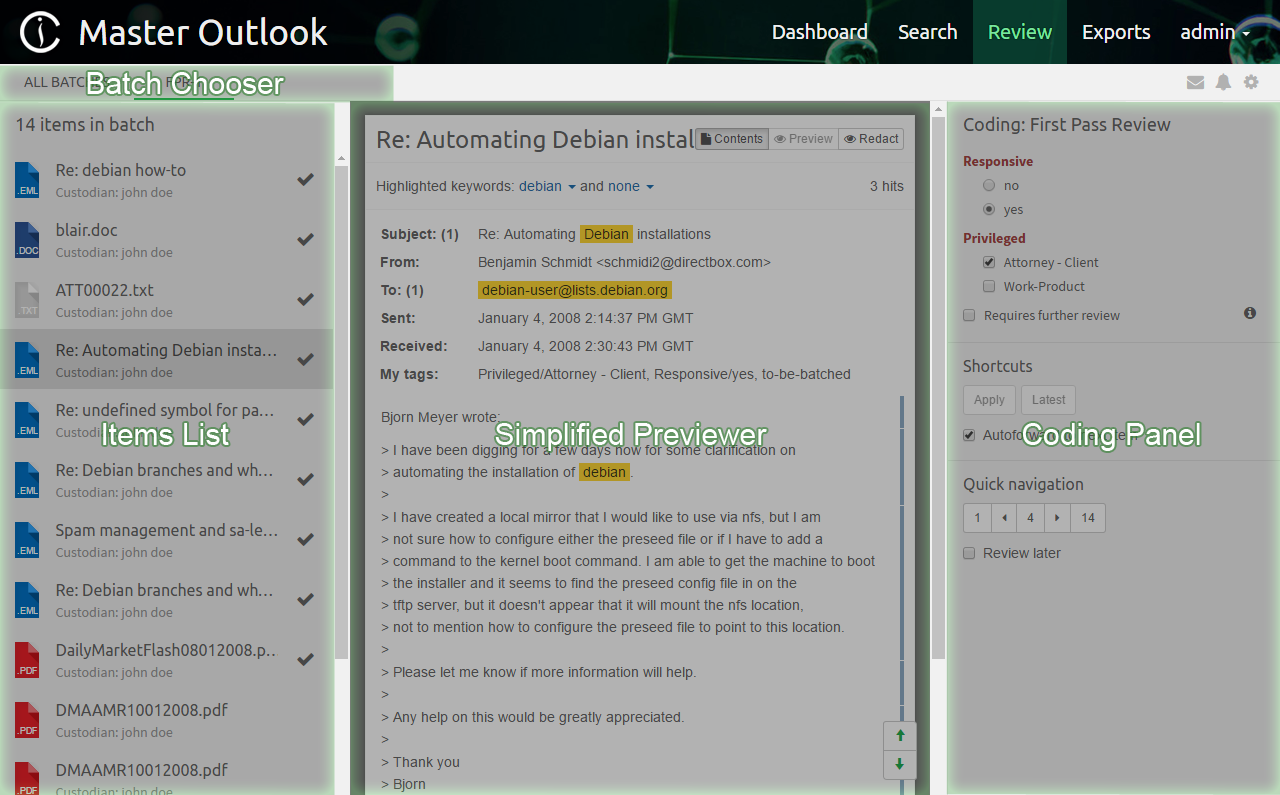
Task: Switch to Preview eye view mode
Action: pos(803,139)
